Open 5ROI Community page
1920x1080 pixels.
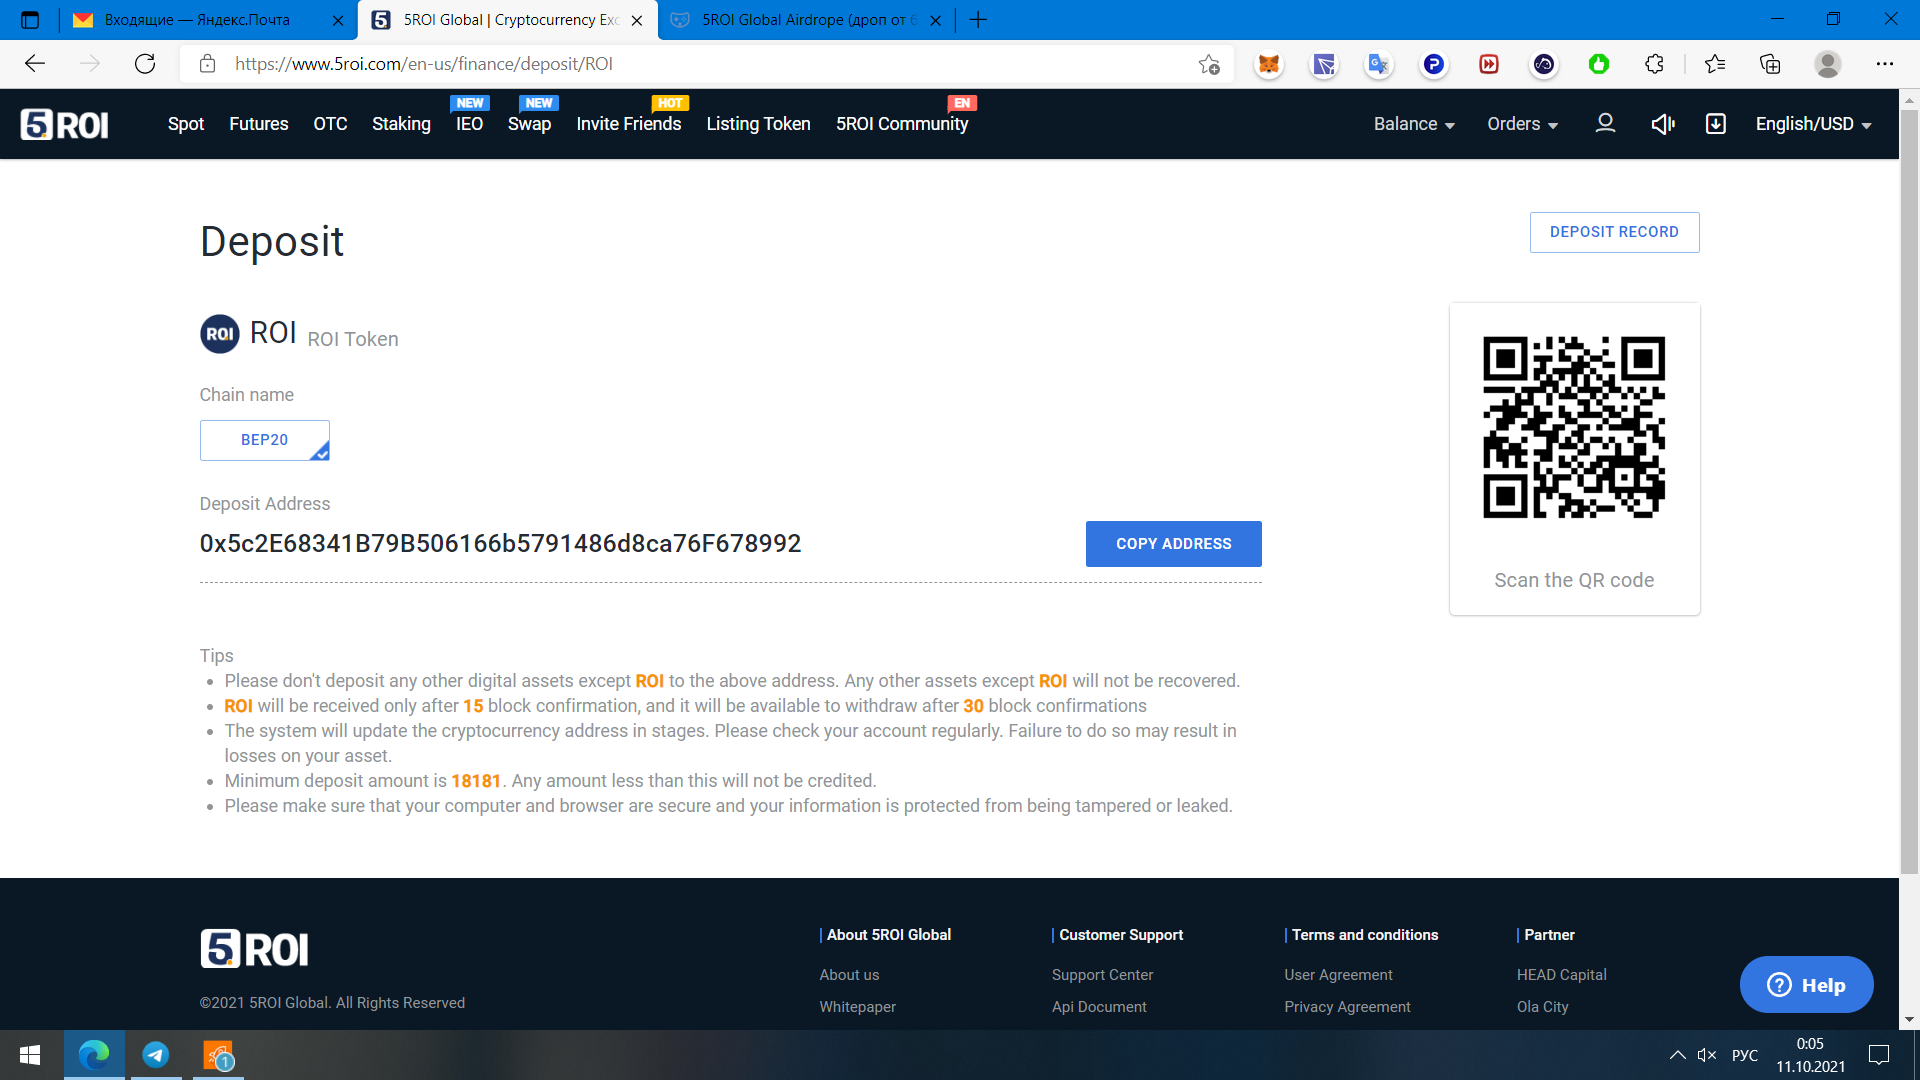coord(902,124)
